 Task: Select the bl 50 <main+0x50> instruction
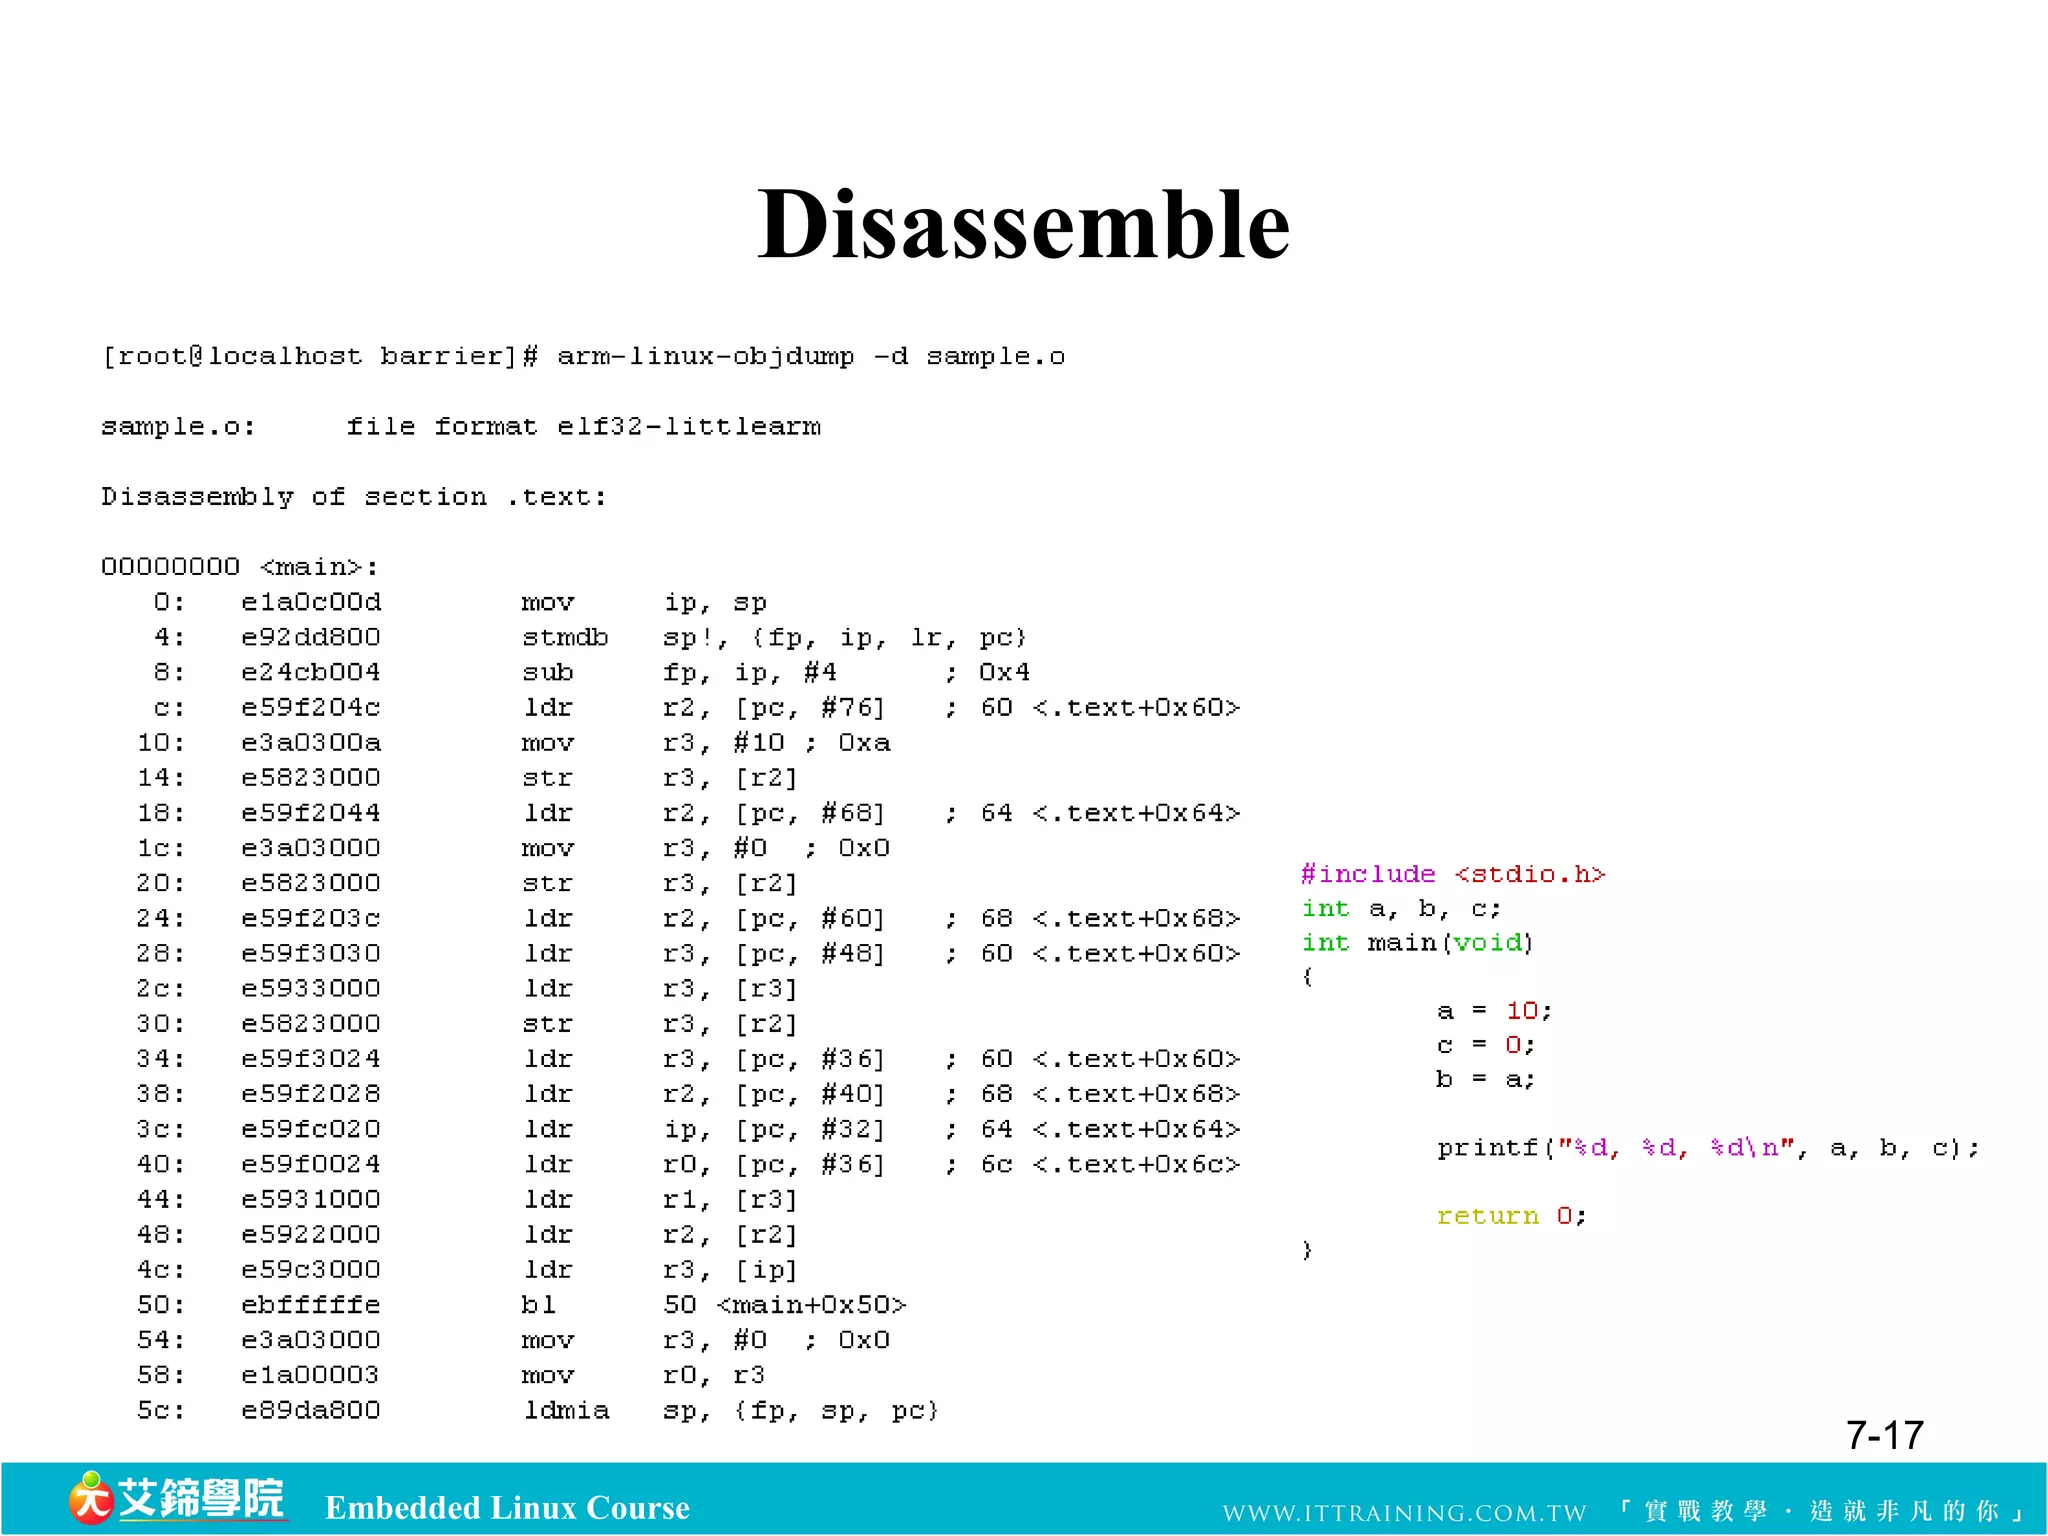714,1305
